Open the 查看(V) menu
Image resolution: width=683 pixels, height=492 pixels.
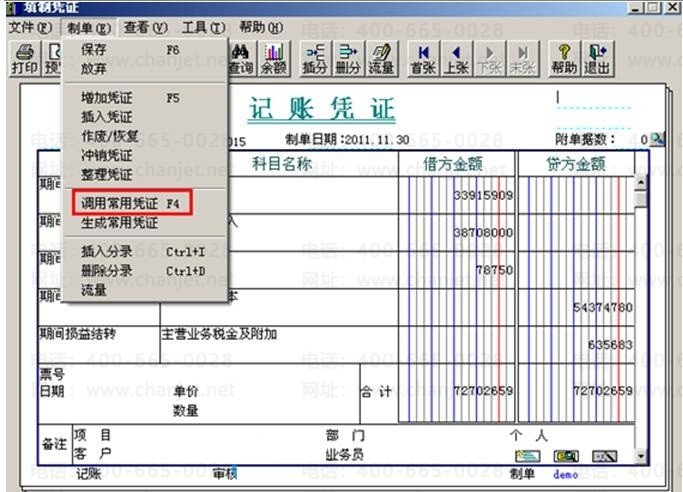pyautogui.click(x=145, y=28)
